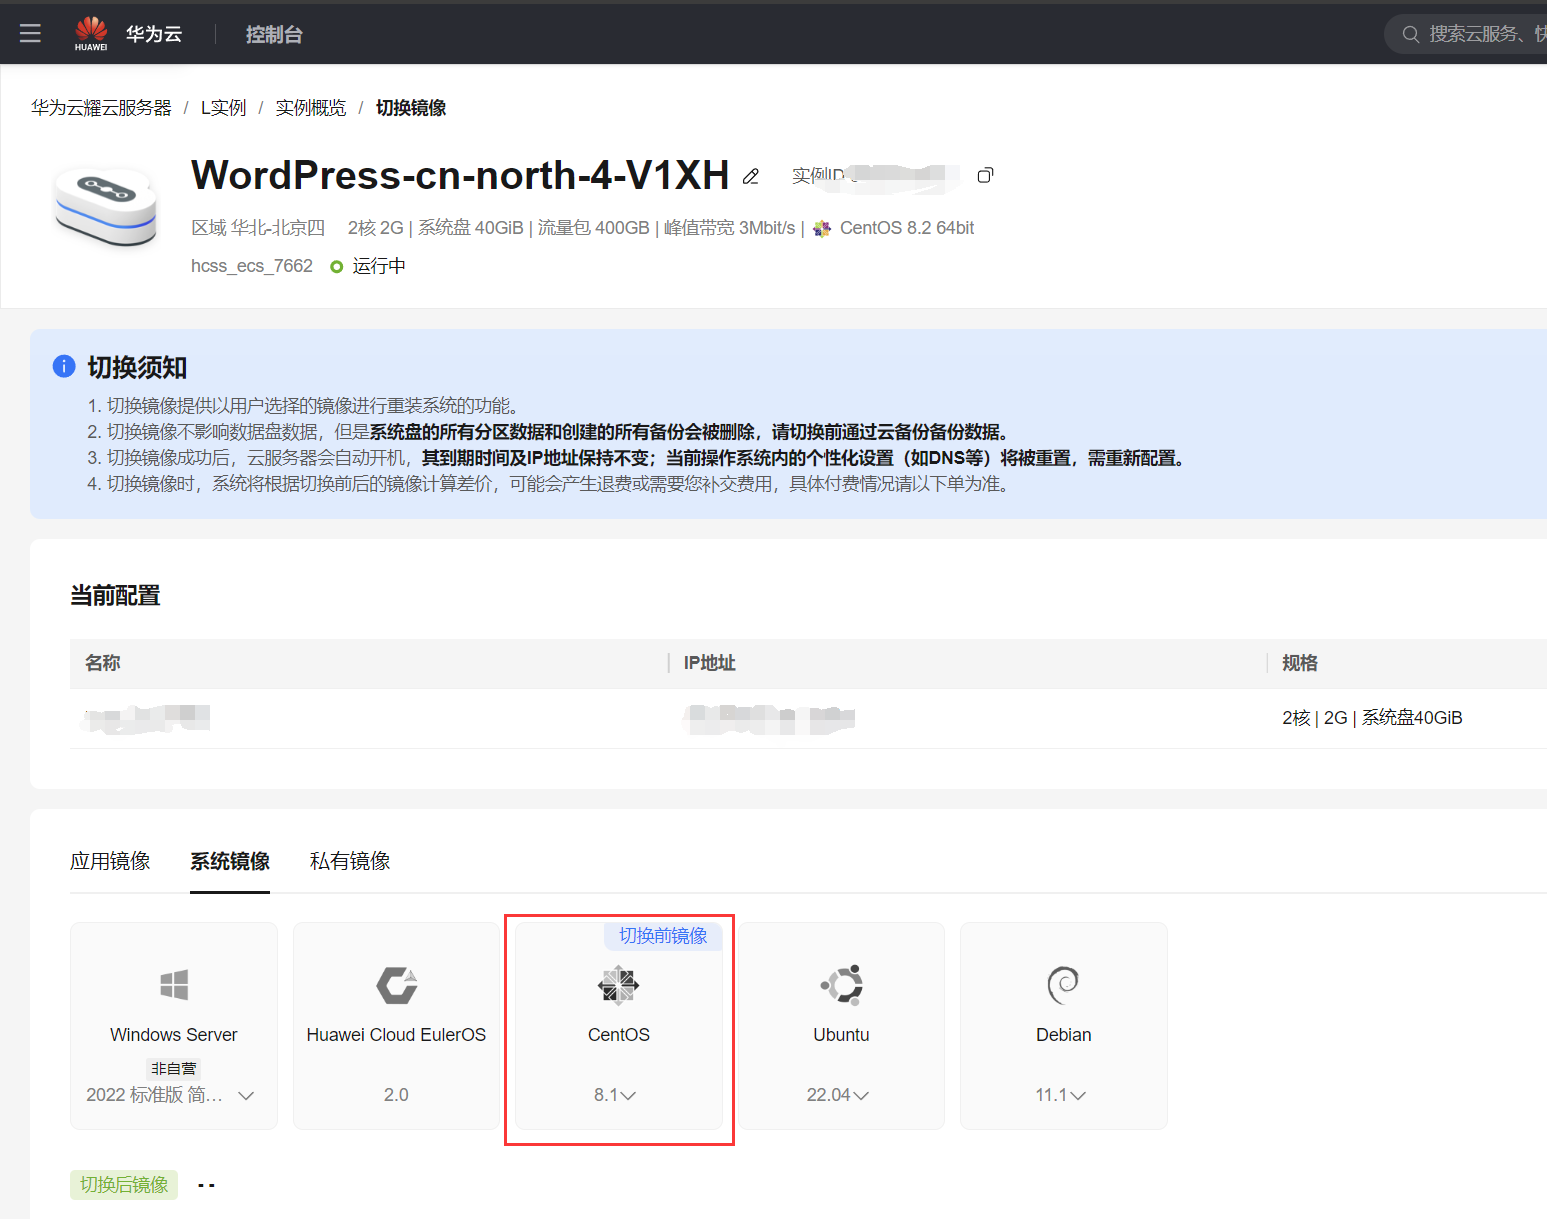The width and height of the screenshot is (1547, 1219).
Task: Click the 名称 column header
Action: tap(103, 663)
